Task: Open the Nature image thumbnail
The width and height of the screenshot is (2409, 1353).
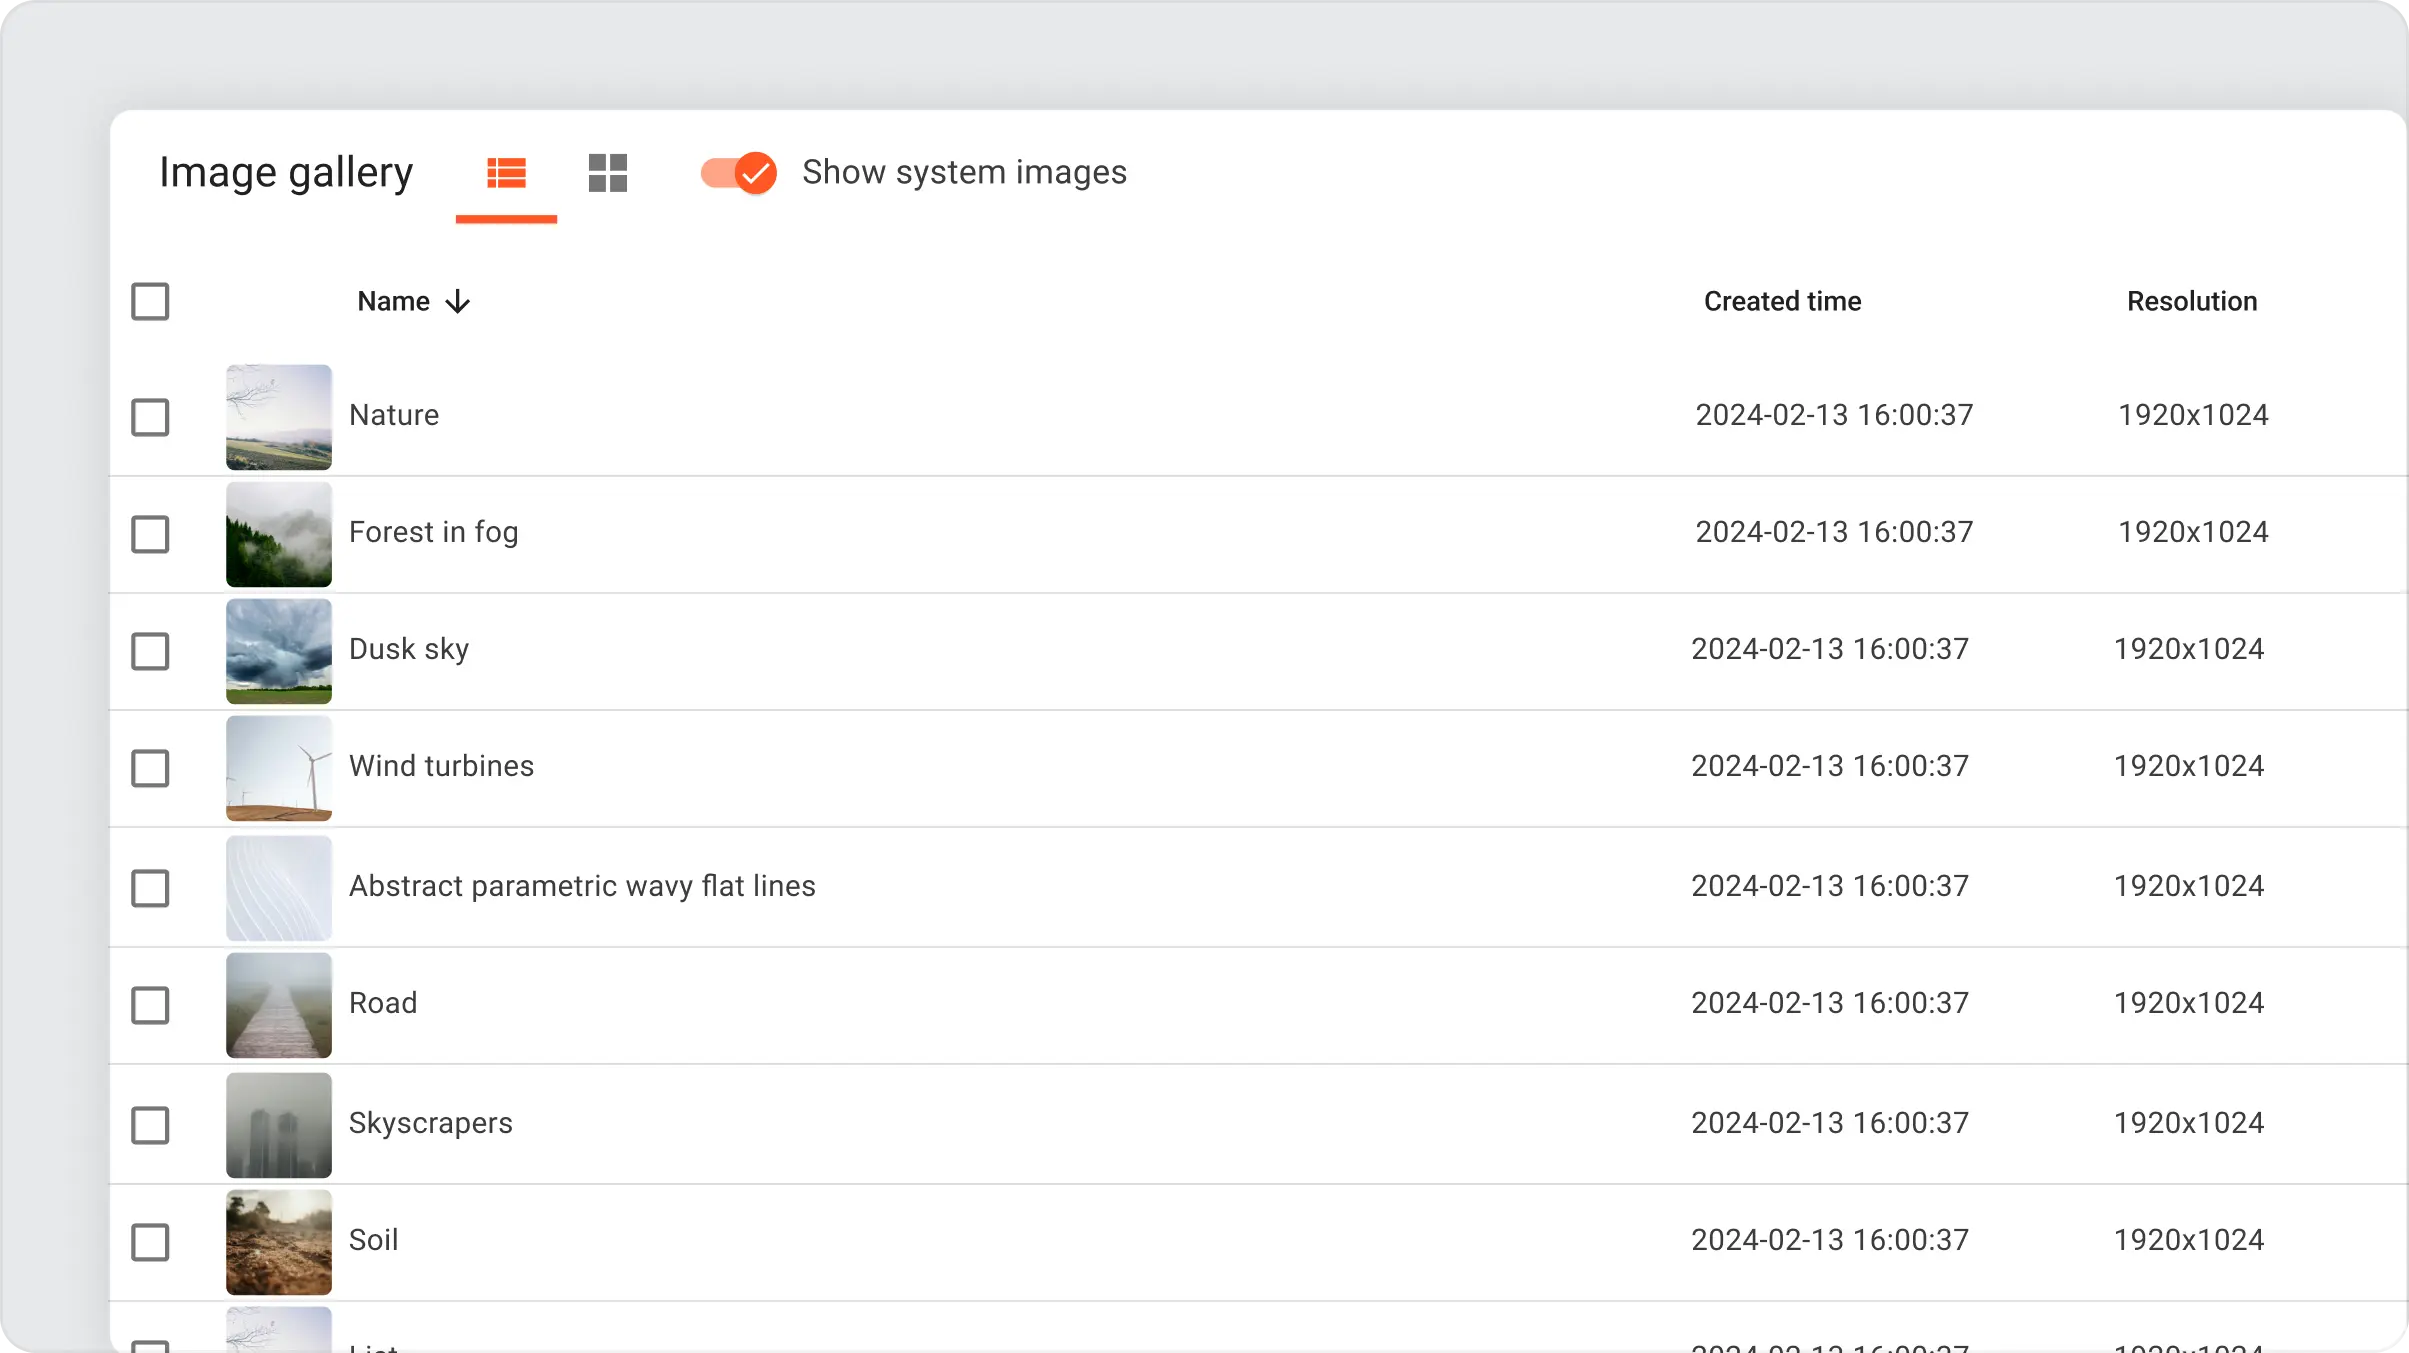Action: (x=279, y=417)
